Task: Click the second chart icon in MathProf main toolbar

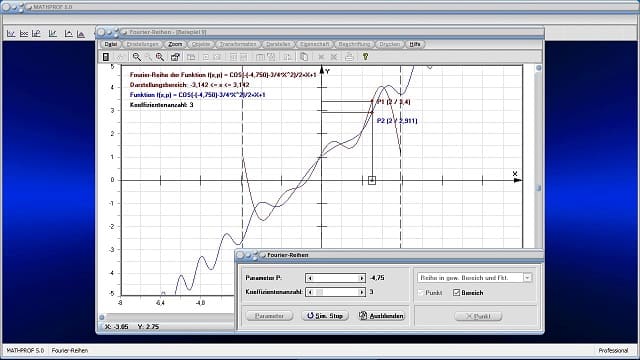Action: [x=24, y=33]
